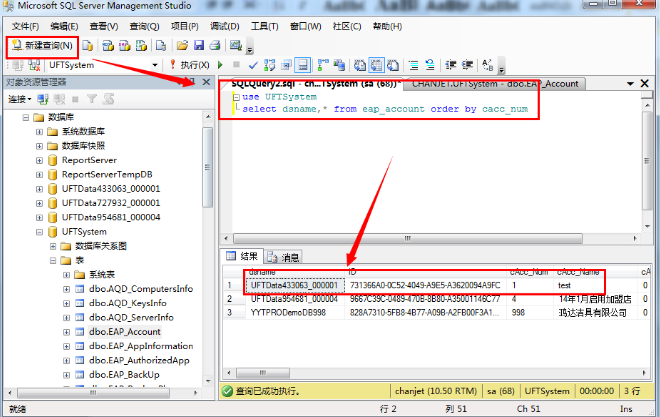Click the Uncomment Lines icon
Image resolution: width=660 pixels, height=417 pixels.
(x=430, y=65)
